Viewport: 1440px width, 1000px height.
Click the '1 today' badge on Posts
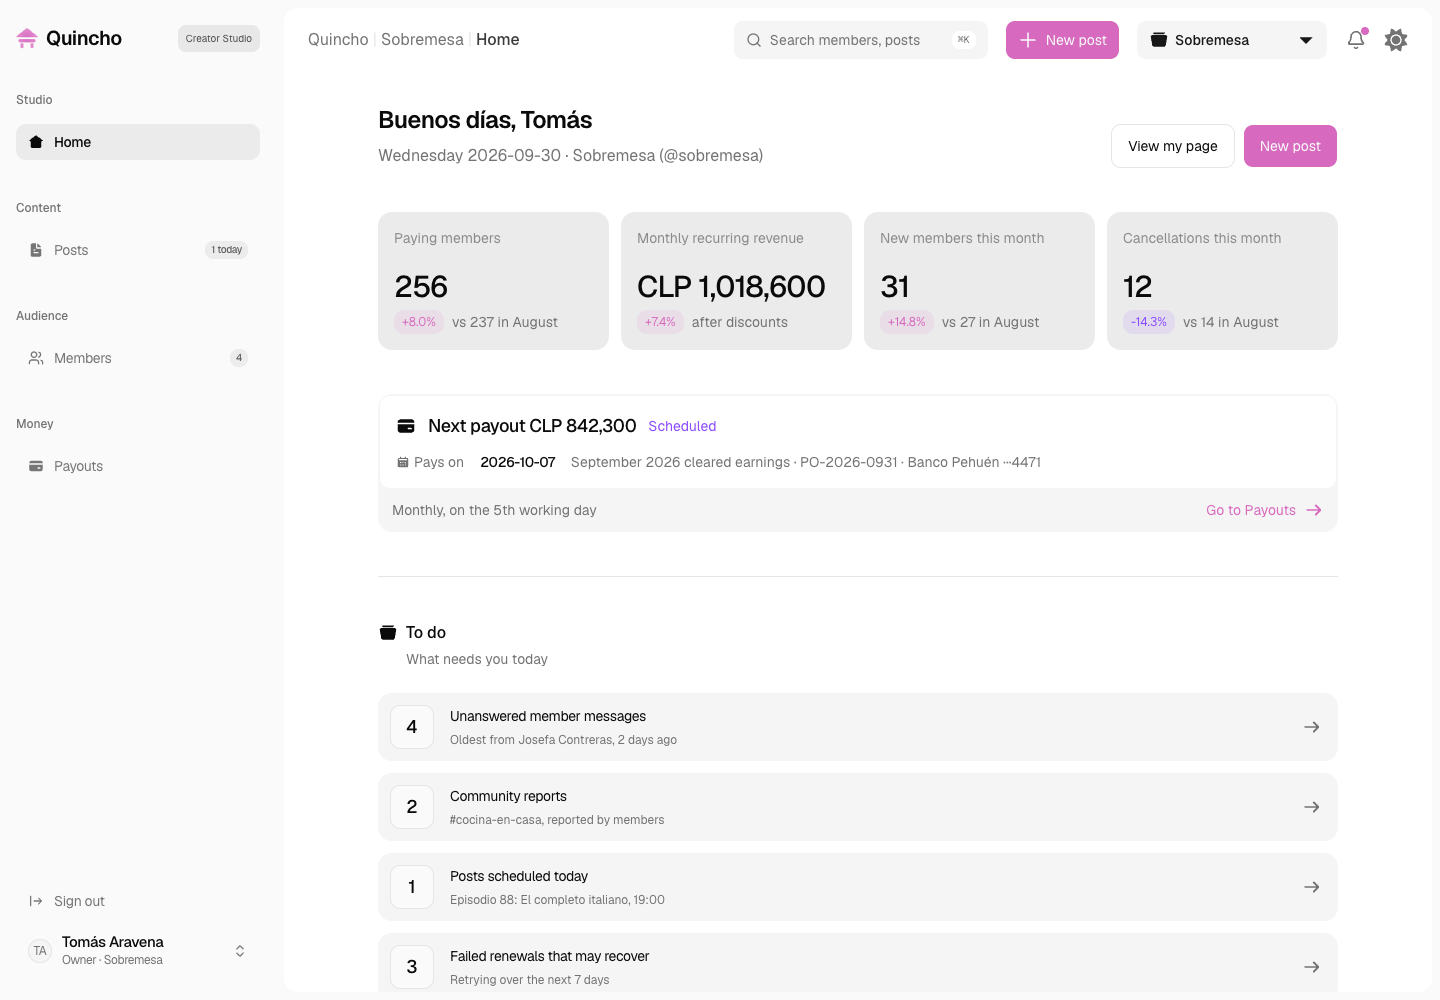[x=227, y=250]
